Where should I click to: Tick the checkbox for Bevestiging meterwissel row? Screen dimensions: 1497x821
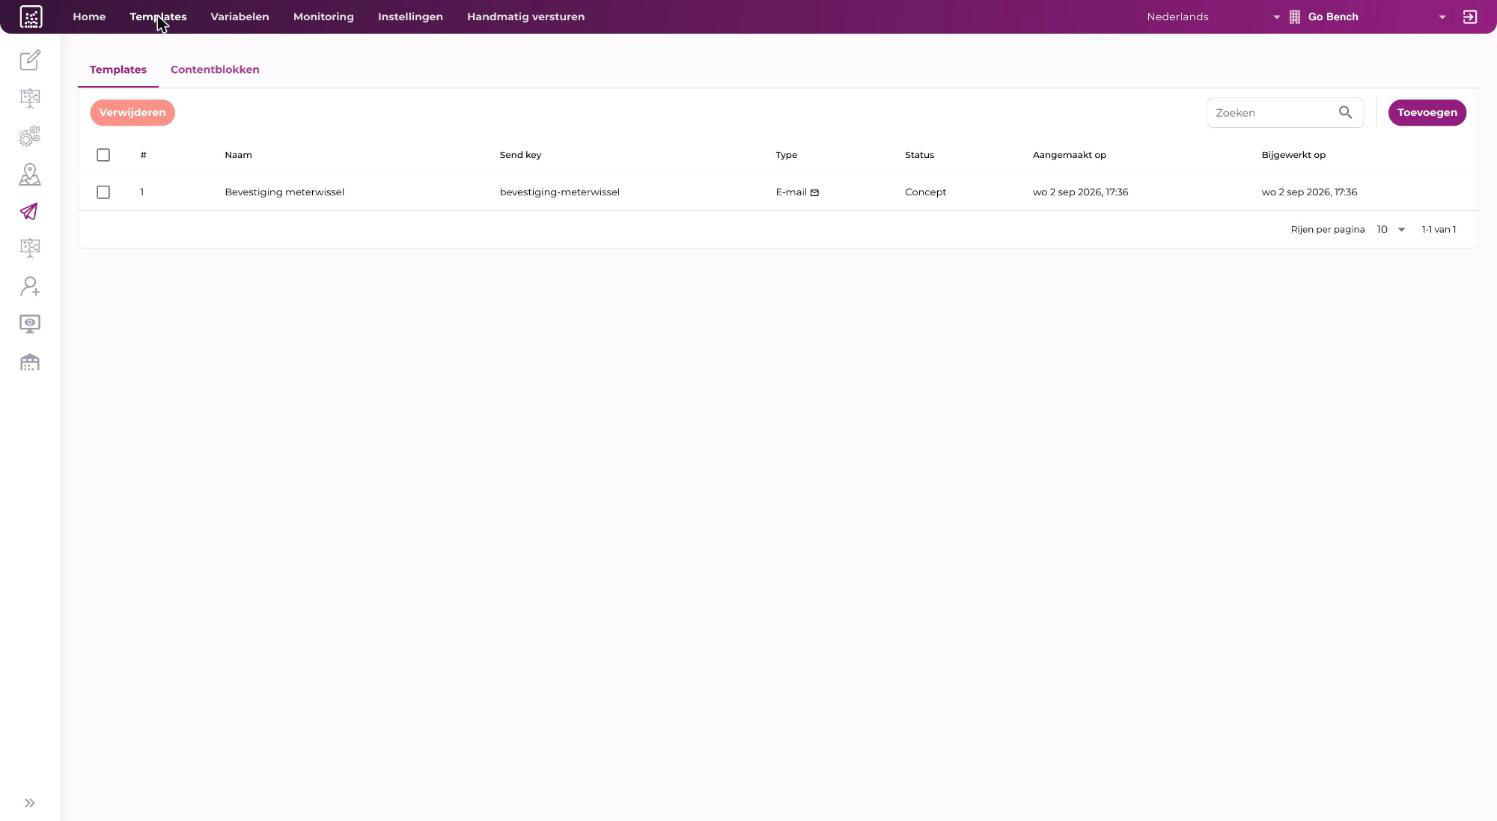(103, 192)
